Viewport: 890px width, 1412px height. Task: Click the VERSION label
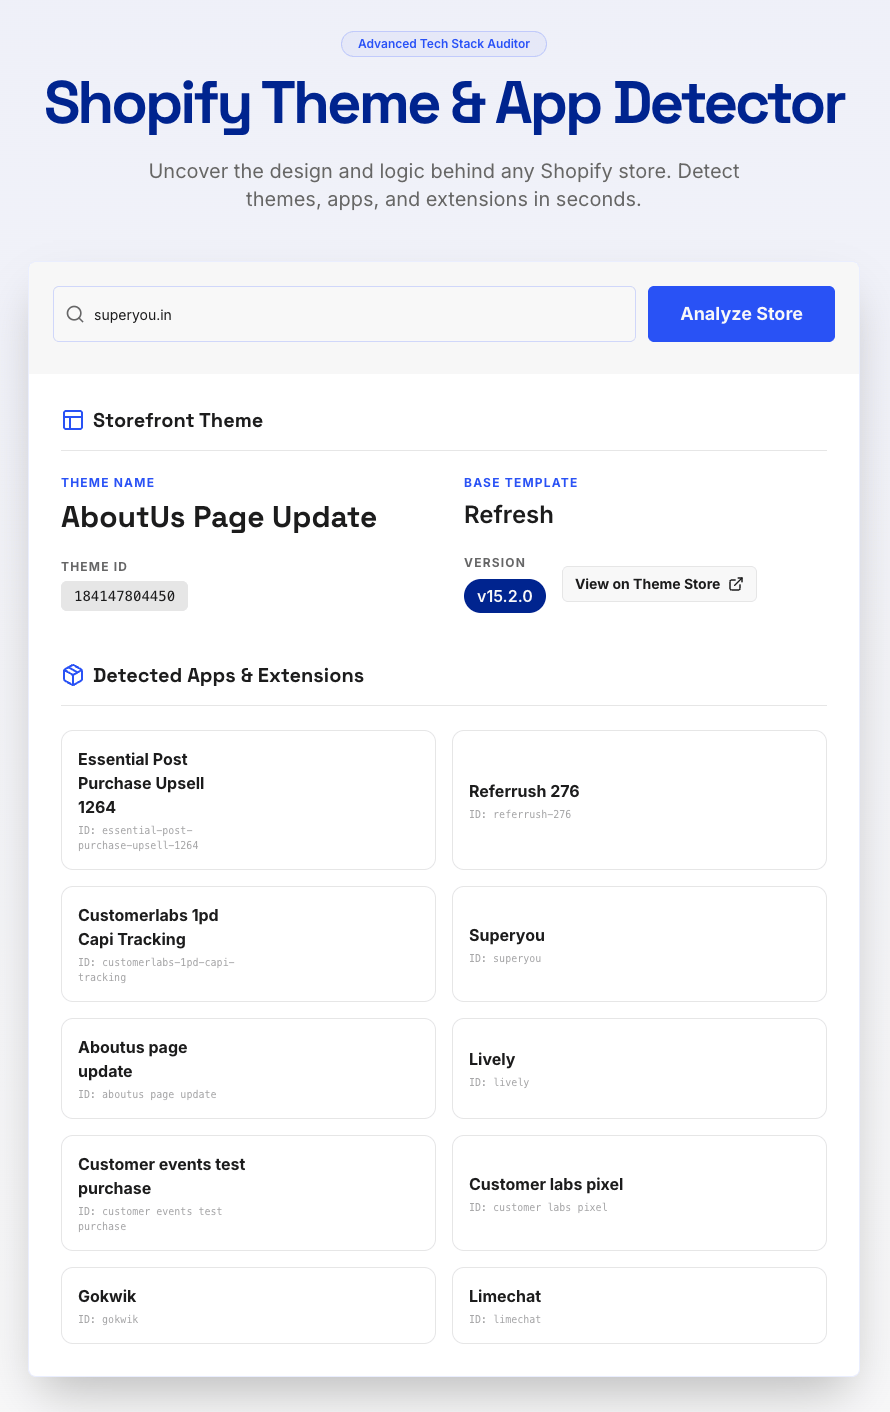[x=495, y=563]
